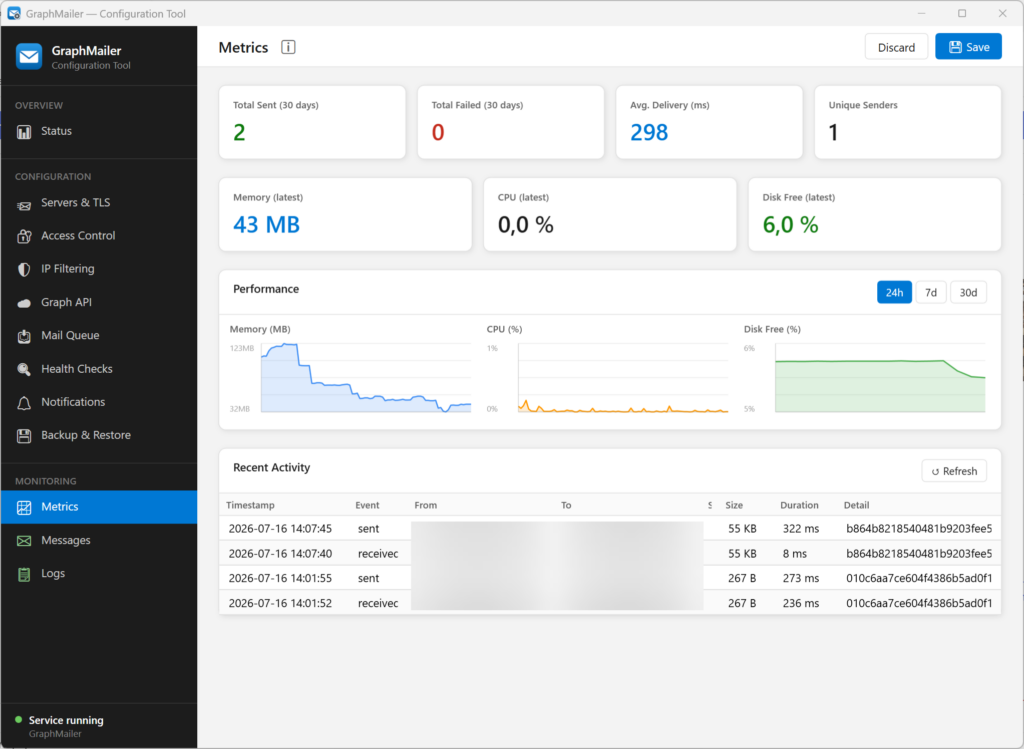Screen dimensions: 1024x749
Task: Click the Total Sent (30 days) card
Action: pyautogui.click(x=312, y=122)
